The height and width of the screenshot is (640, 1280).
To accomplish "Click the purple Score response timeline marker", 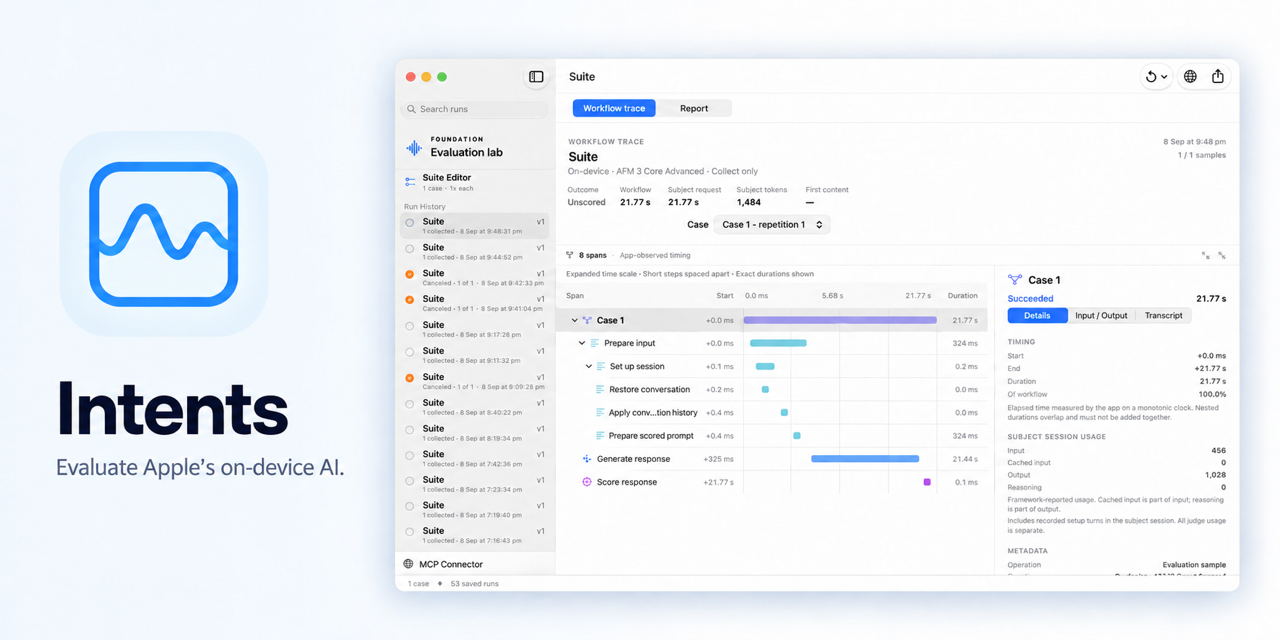I will (x=927, y=482).
